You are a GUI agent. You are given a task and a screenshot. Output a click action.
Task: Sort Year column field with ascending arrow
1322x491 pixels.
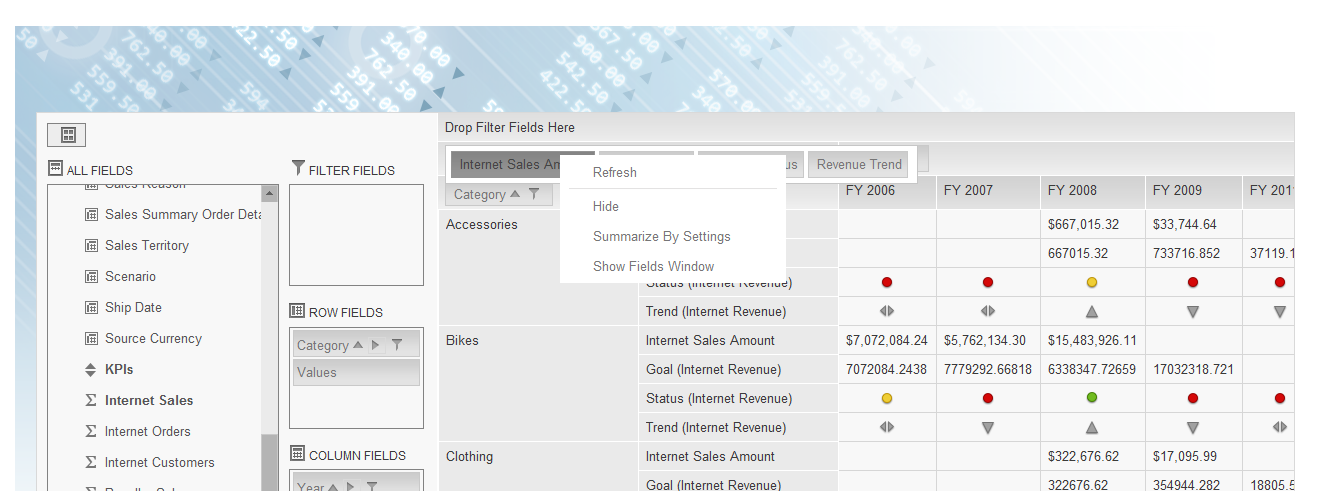click(331, 487)
